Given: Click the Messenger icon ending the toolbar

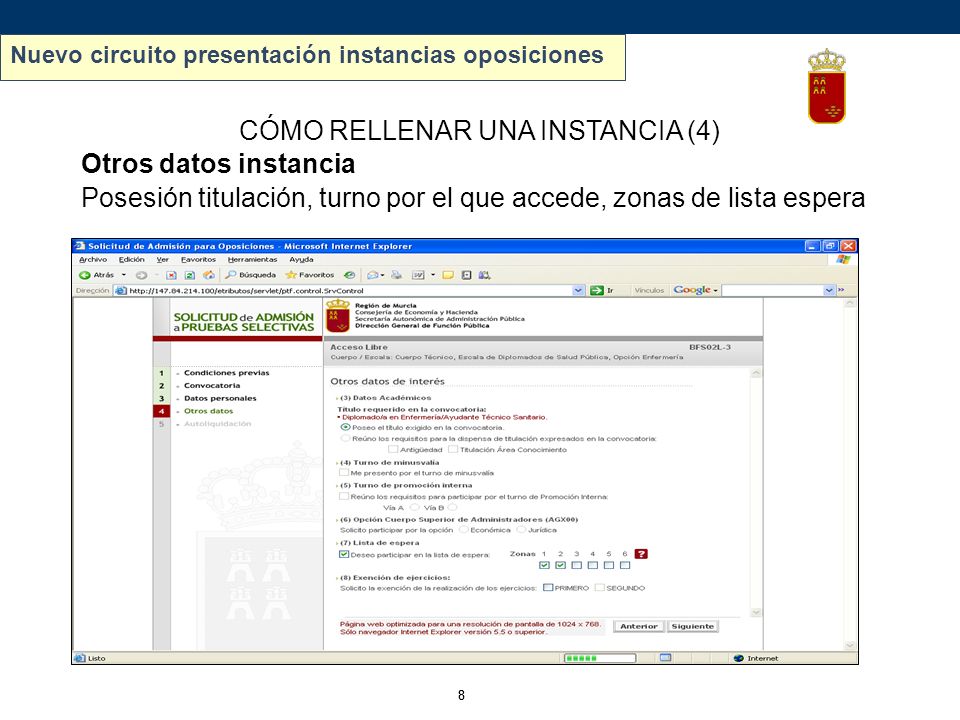Looking at the screenshot, I should 484,276.
